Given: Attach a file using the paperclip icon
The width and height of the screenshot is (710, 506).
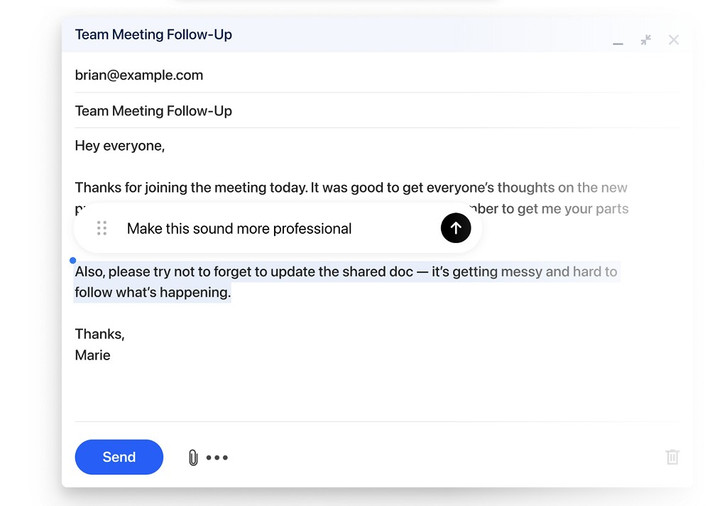Looking at the screenshot, I should pyautogui.click(x=193, y=458).
